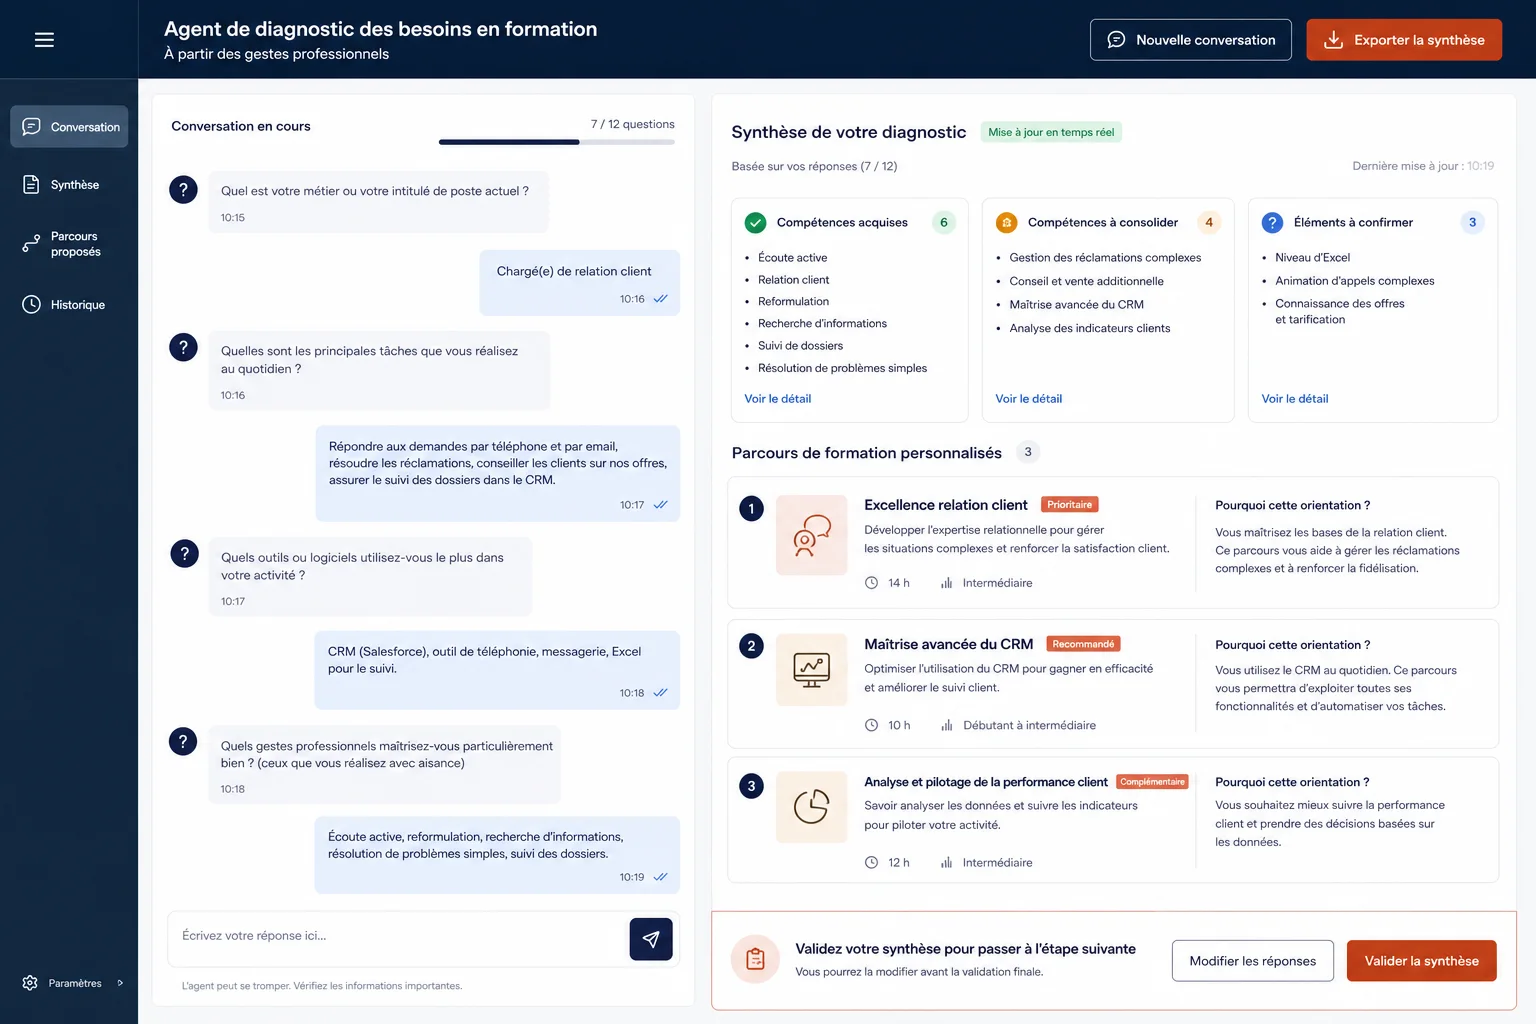
Task: Expand the Paramètres chevron arrow
Action: pyautogui.click(x=120, y=983)
